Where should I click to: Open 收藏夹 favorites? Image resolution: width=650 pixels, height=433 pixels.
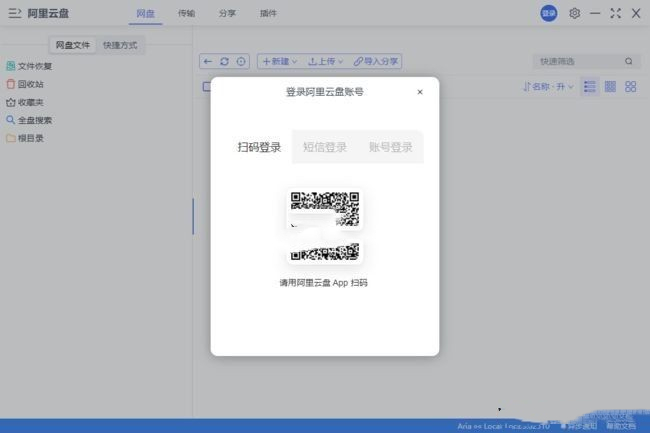pyautogui.click(x=25, y=102)
